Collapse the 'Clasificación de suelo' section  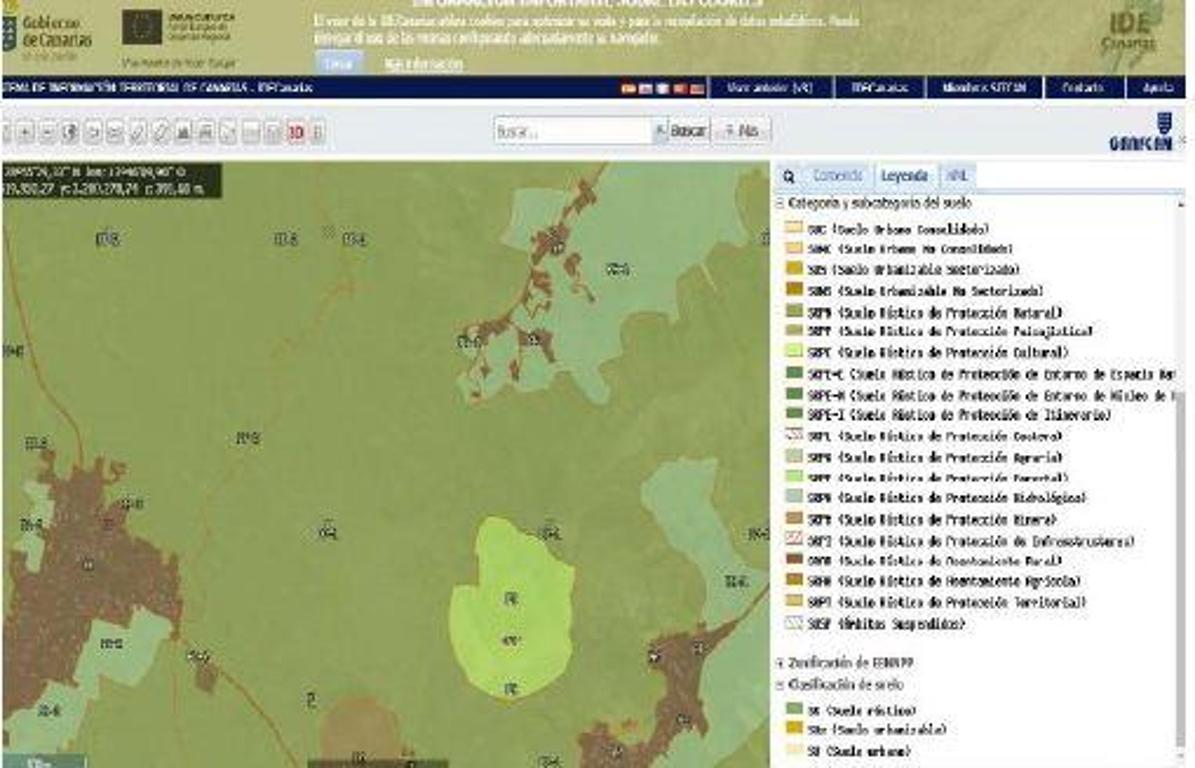[x=780, y=685]
